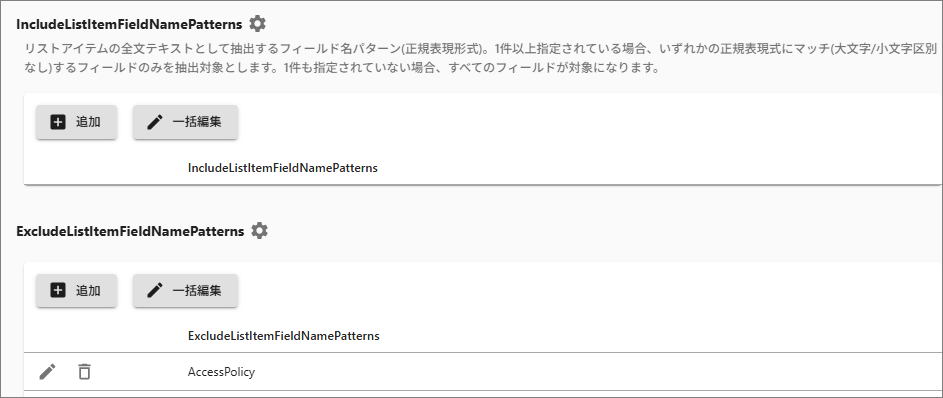Viewport: 943px width, 398px height.
Task: Click ExcludeListItemFieldNamePatterns table column header
Action: [284, 336]
